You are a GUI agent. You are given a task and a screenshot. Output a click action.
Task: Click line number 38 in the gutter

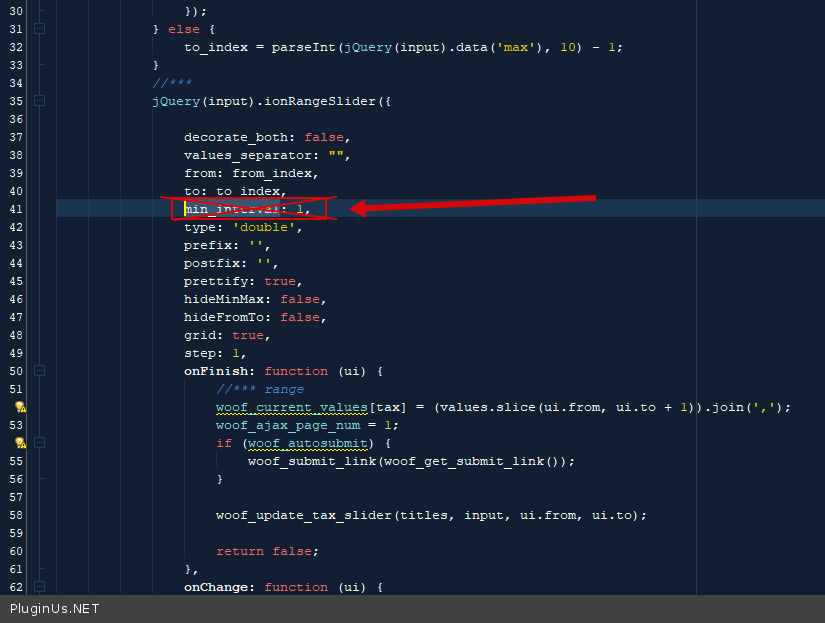click(15, 155)
